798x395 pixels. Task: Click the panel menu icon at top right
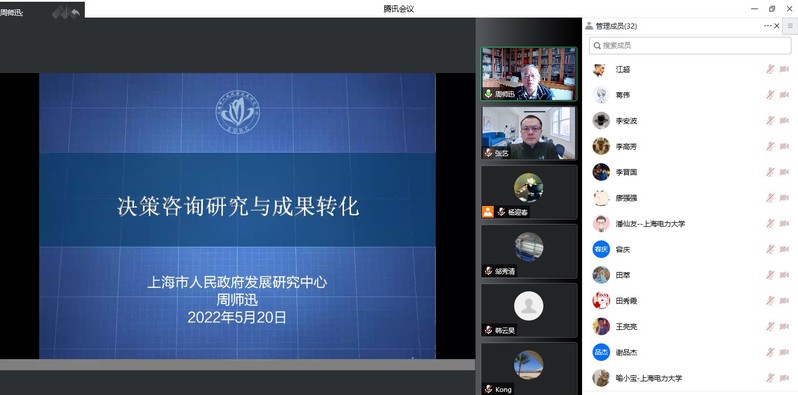[790, 26]
